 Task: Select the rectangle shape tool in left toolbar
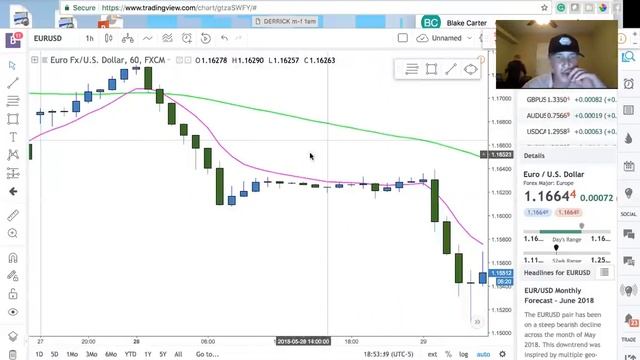coord(13,119)
